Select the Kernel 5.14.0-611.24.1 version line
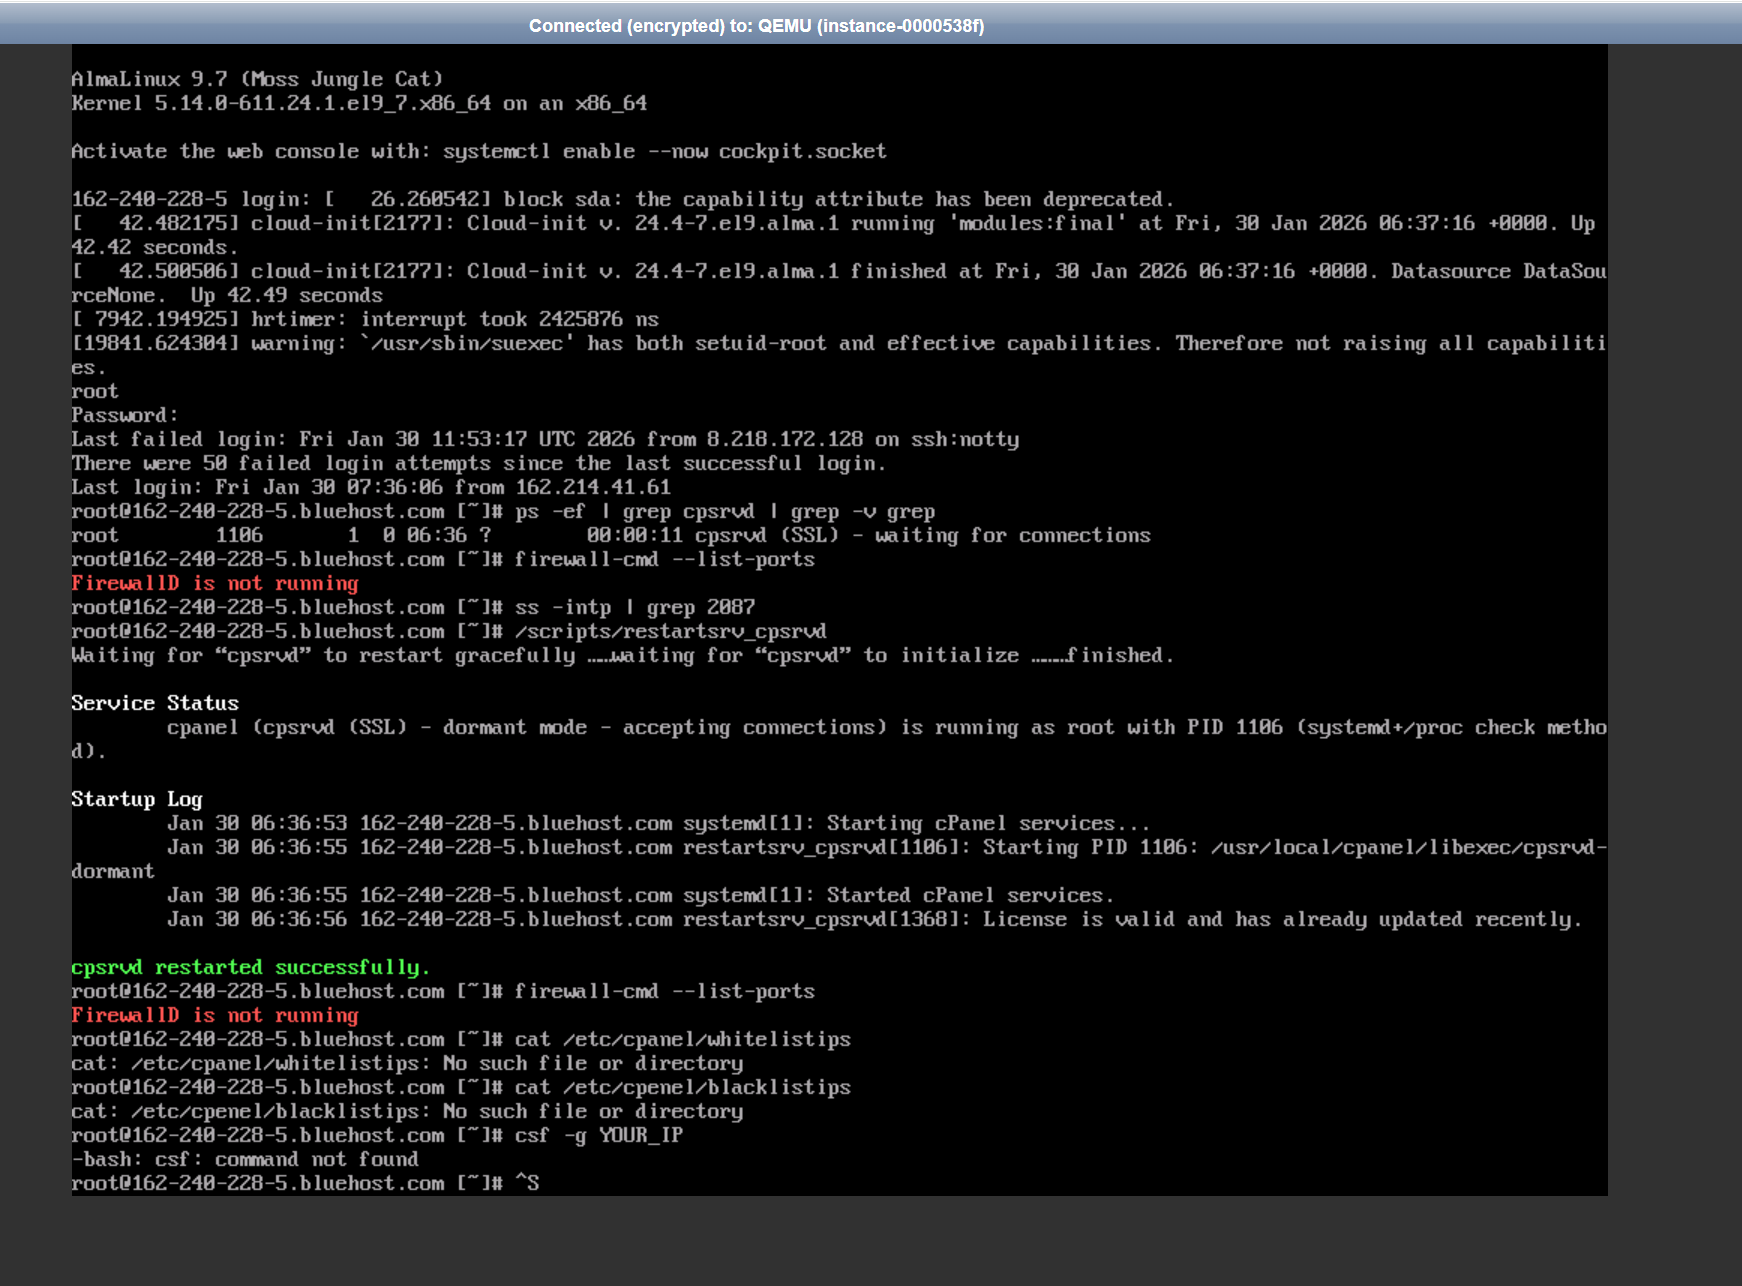The width and height of the screenshot is (1742, 1286). click(x=359, y=103)
